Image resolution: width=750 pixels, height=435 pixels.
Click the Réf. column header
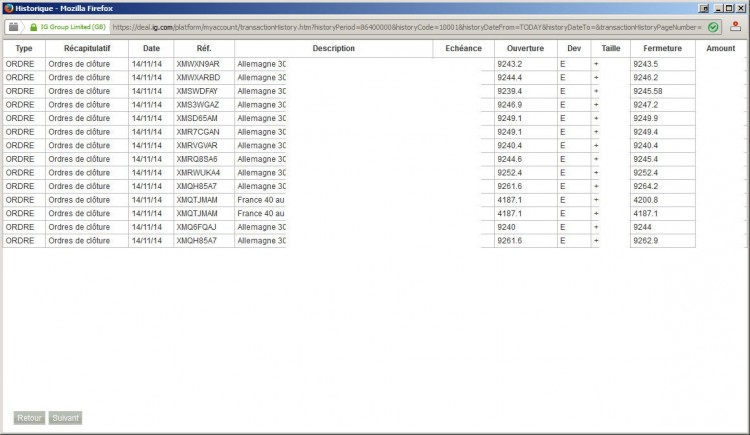[x=204, y=48]
